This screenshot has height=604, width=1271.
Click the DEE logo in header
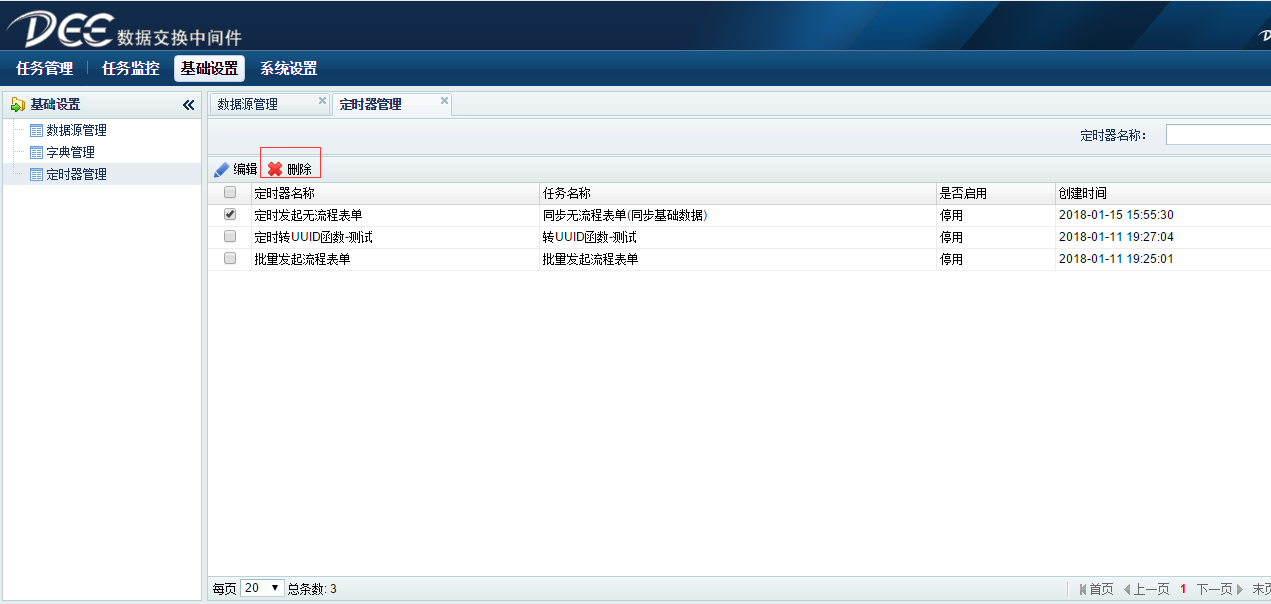point(60,27)
